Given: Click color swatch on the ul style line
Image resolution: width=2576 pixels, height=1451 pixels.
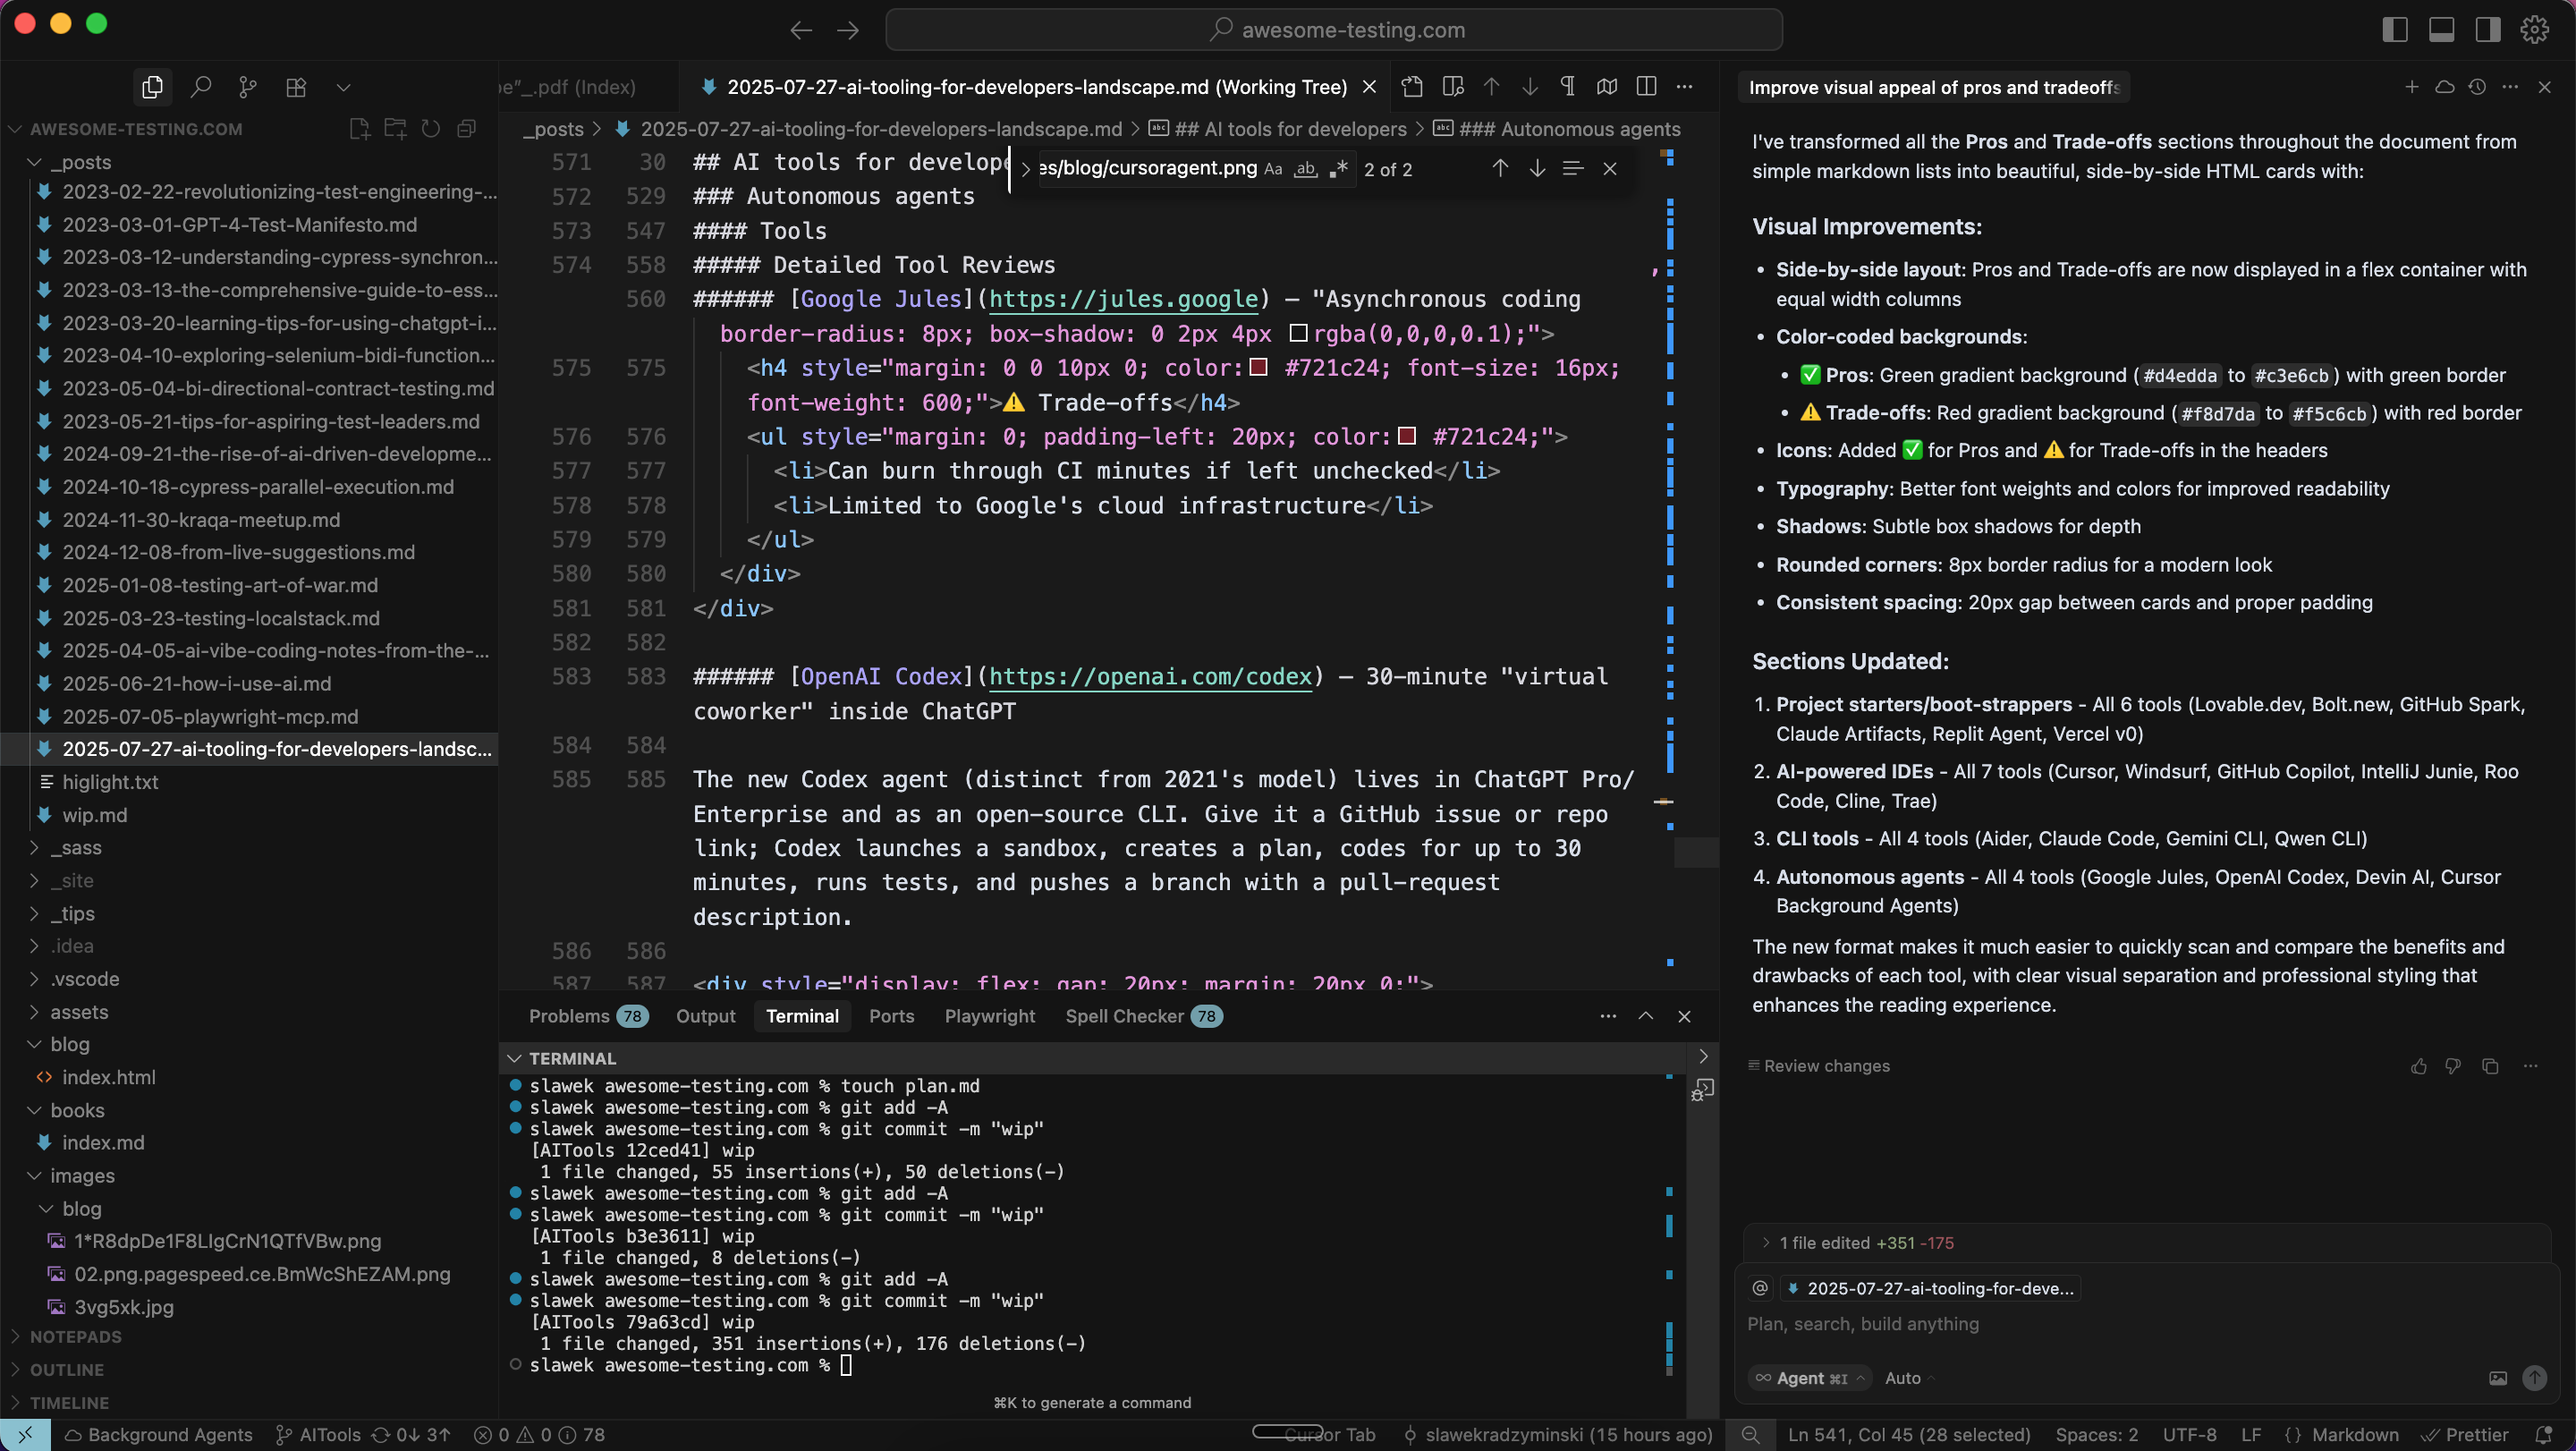Looking at the screenshot, I should pos(1406,436).
